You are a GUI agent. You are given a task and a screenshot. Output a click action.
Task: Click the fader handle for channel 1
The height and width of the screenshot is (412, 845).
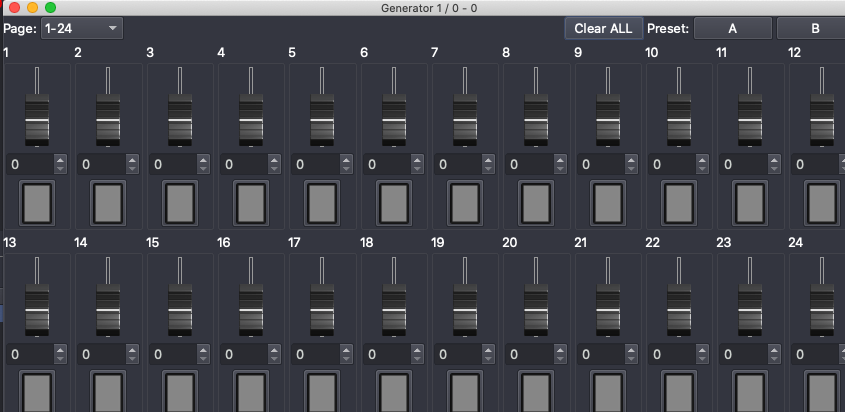pos(37,120)
